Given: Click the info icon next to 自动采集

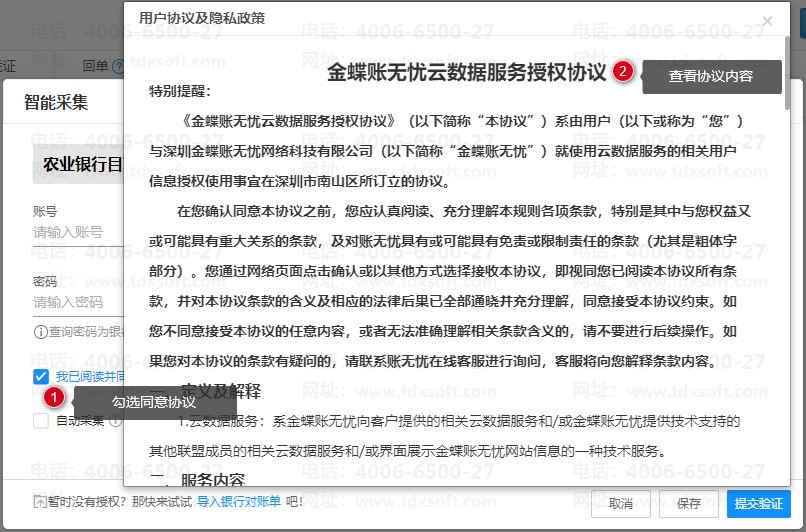Looking at the screenshot, I should click(x=116, y=421).
